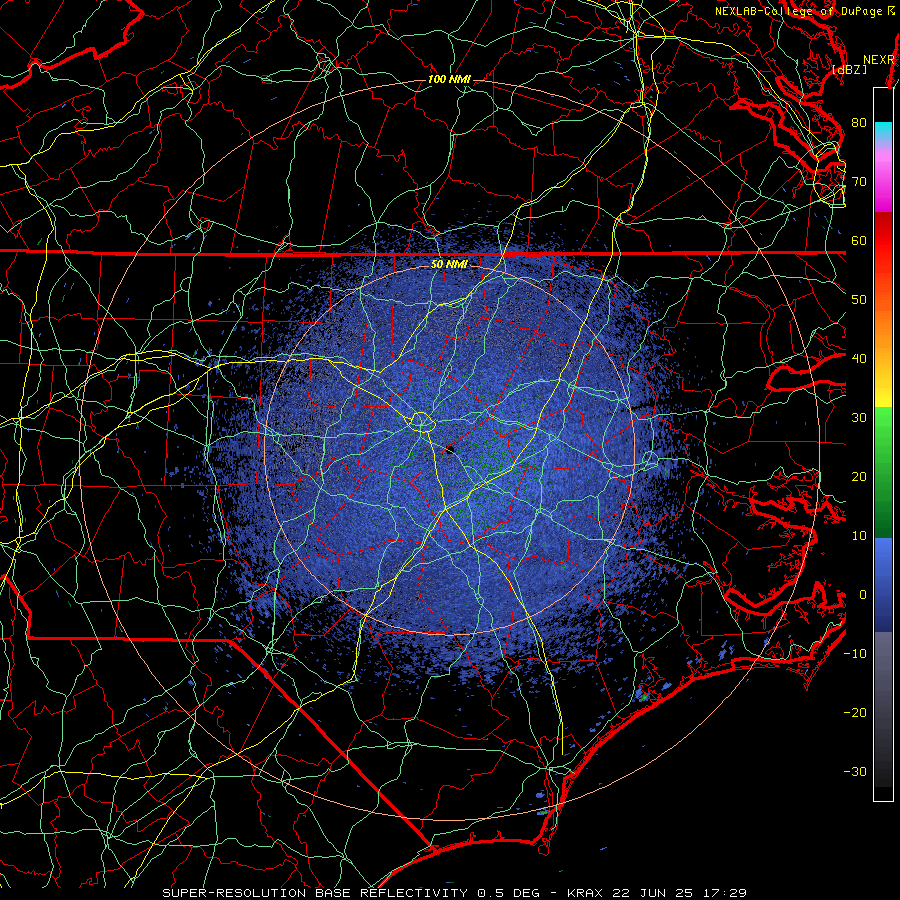Click the black radar site dot at center

pyautogui.click(x=450, y=450)
